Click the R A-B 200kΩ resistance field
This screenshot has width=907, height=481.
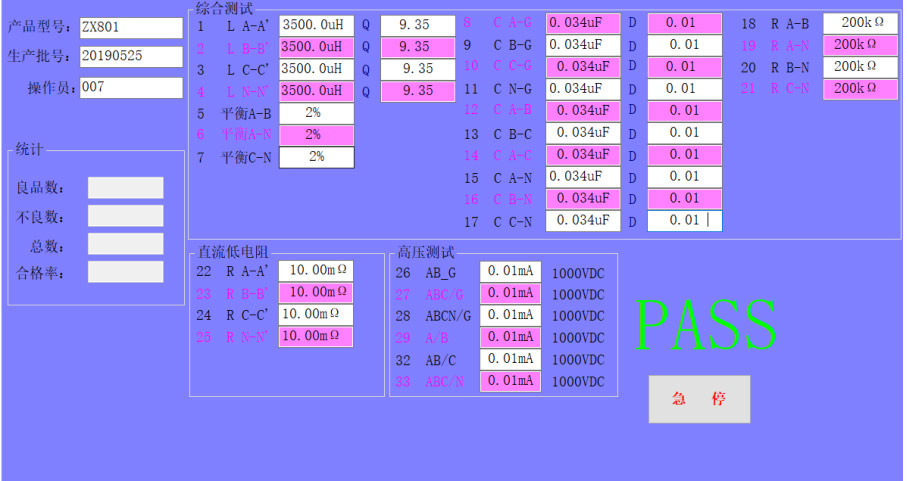coord(860,23)
